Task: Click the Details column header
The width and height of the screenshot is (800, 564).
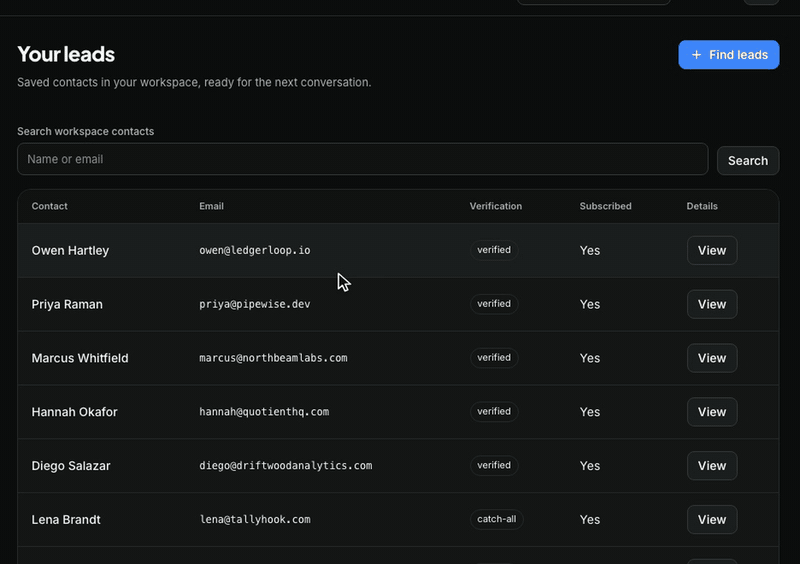Action: click(x=702, y=206)
